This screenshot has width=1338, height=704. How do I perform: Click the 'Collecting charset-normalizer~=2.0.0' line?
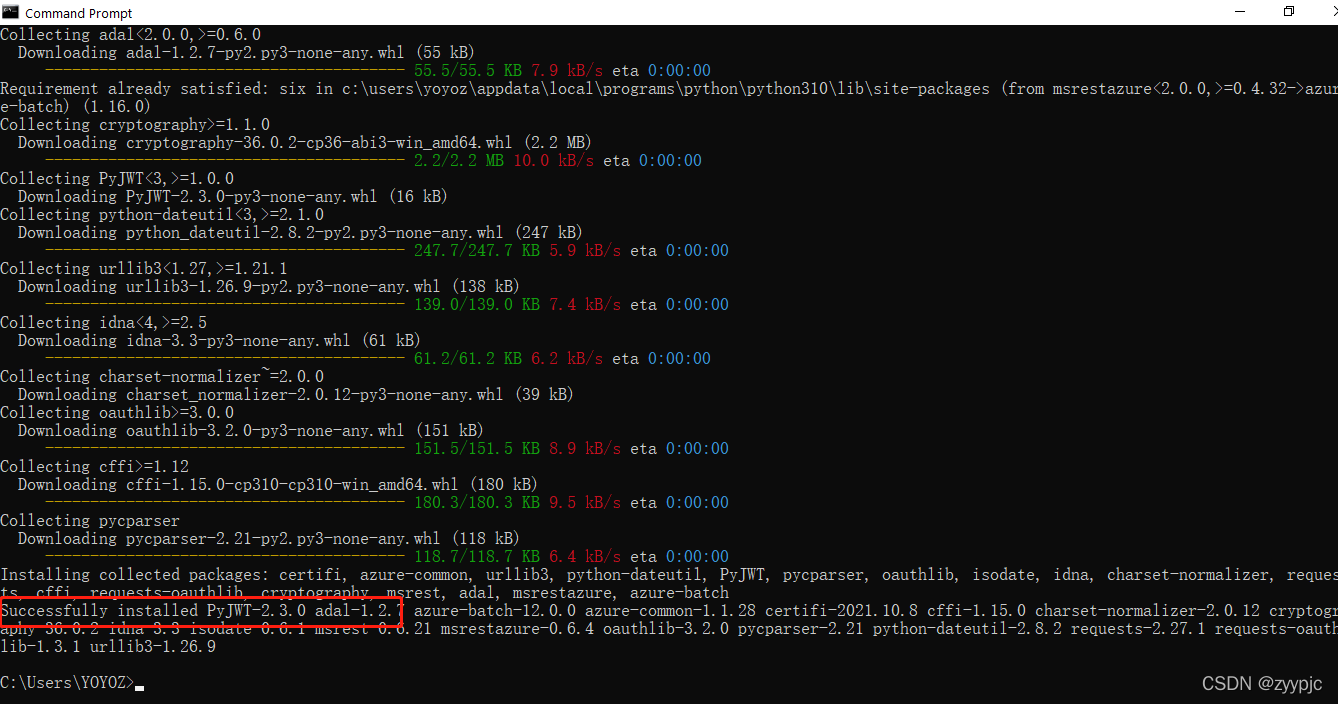tap(162, 377)
